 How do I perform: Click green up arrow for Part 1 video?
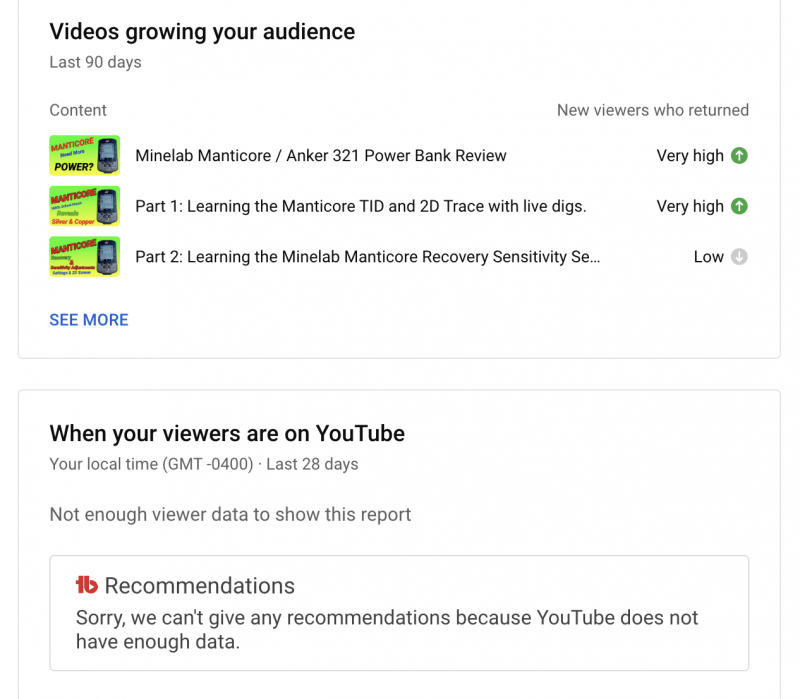739,206
